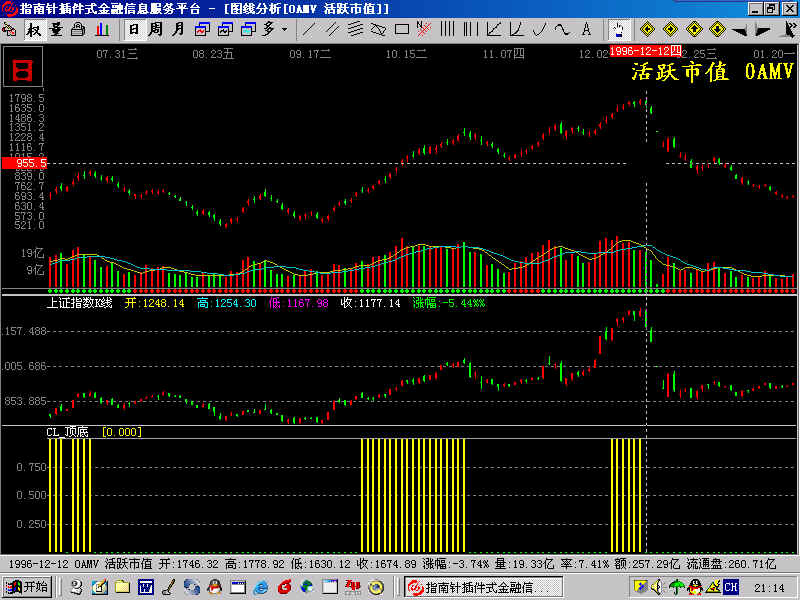This screenshot has height=600, width=800.
Task: Open the Windows 开始 start button
Action: [27, 587]
